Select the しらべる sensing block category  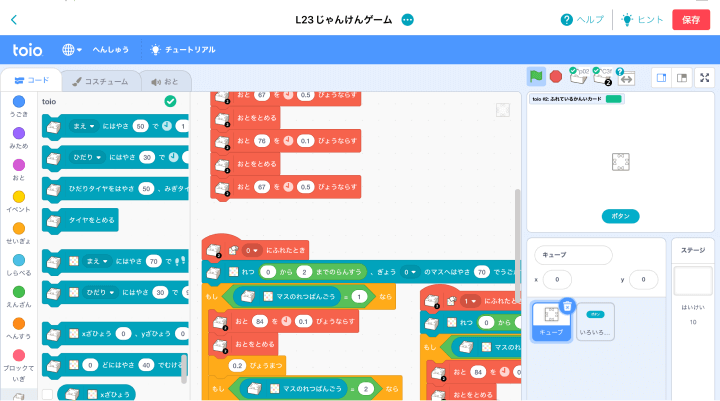[19, 265]
